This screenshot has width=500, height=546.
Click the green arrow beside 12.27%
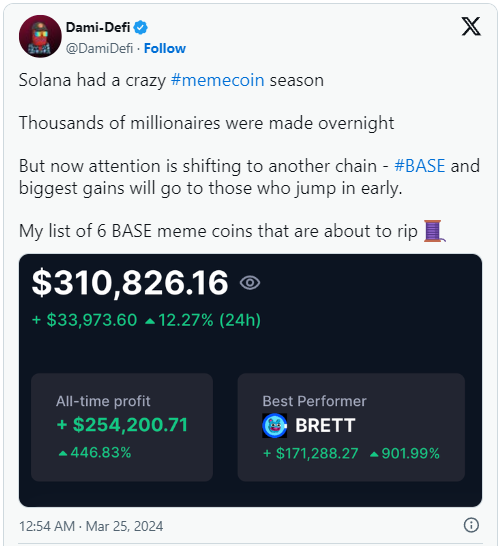pyautogui.click(x=150, y=321)
